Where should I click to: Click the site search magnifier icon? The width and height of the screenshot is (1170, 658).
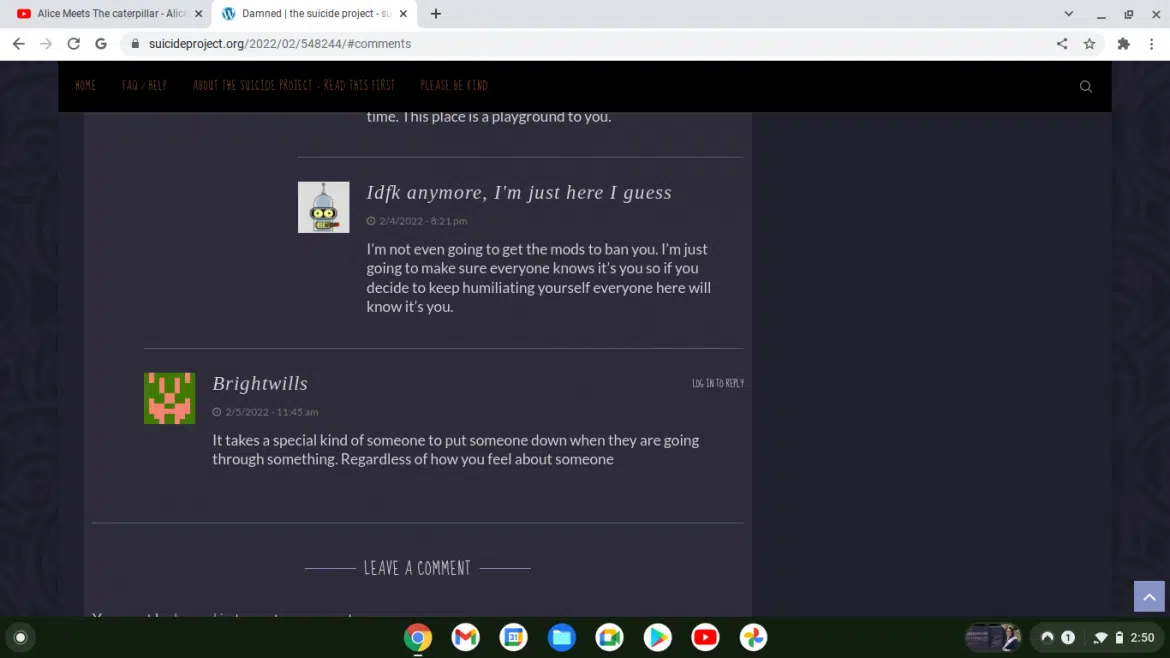(x=1085, y=87)
